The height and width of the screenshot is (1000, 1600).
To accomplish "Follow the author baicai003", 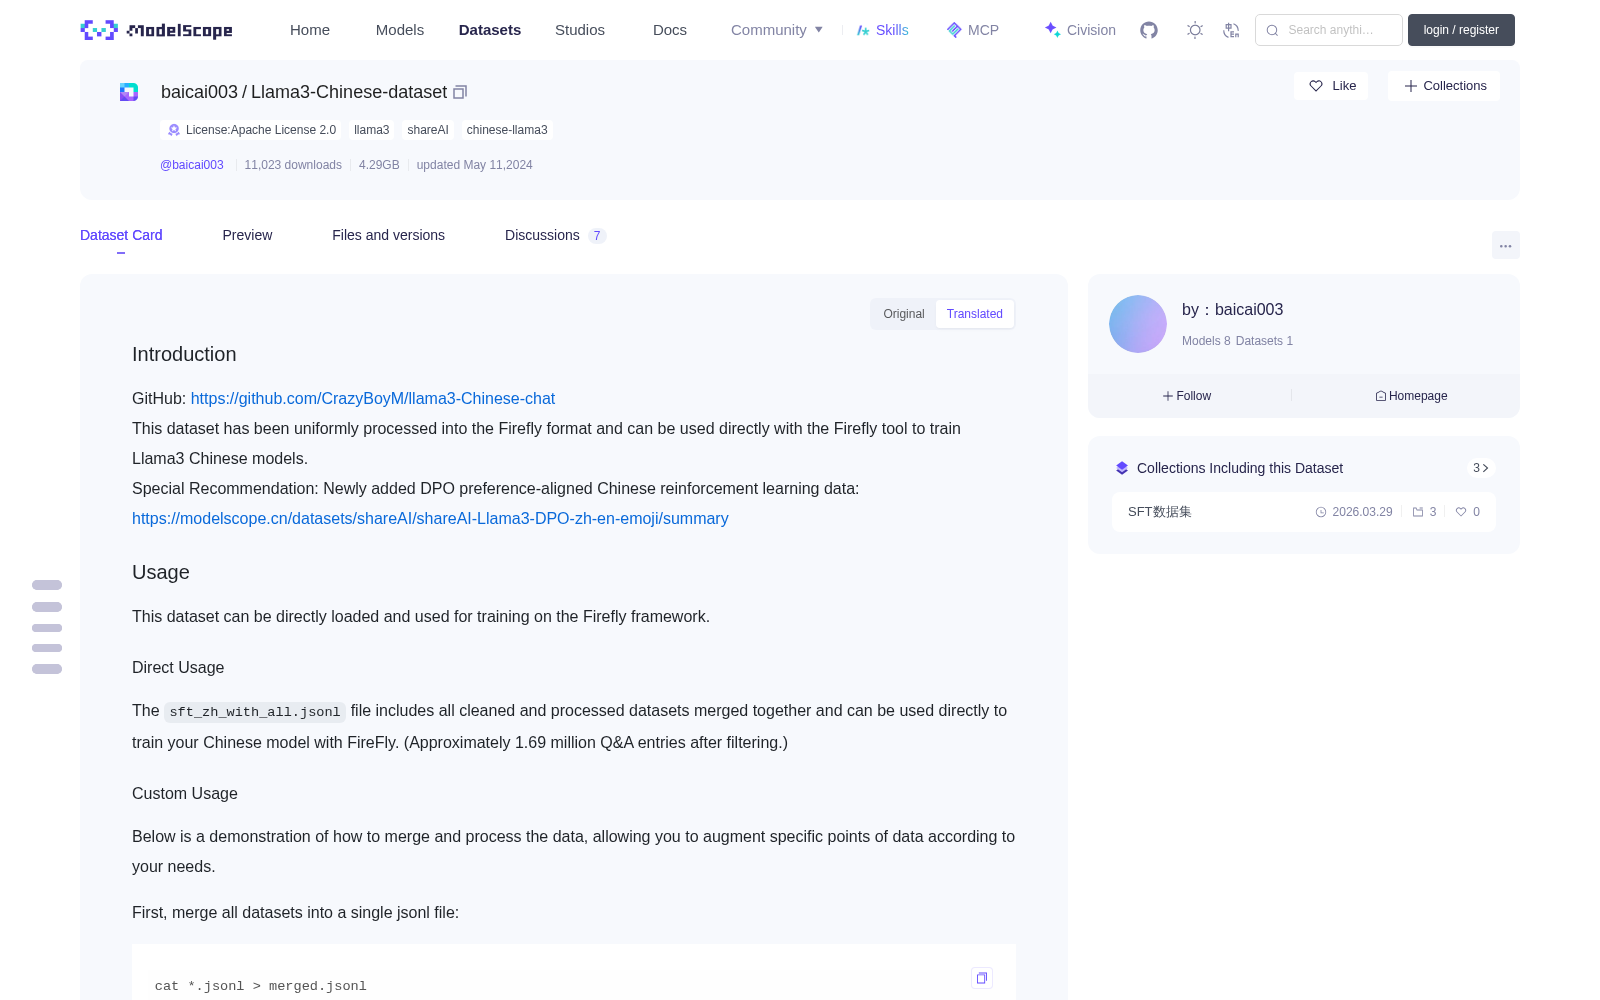I will pyautogui.click(x=1187, y=396).
